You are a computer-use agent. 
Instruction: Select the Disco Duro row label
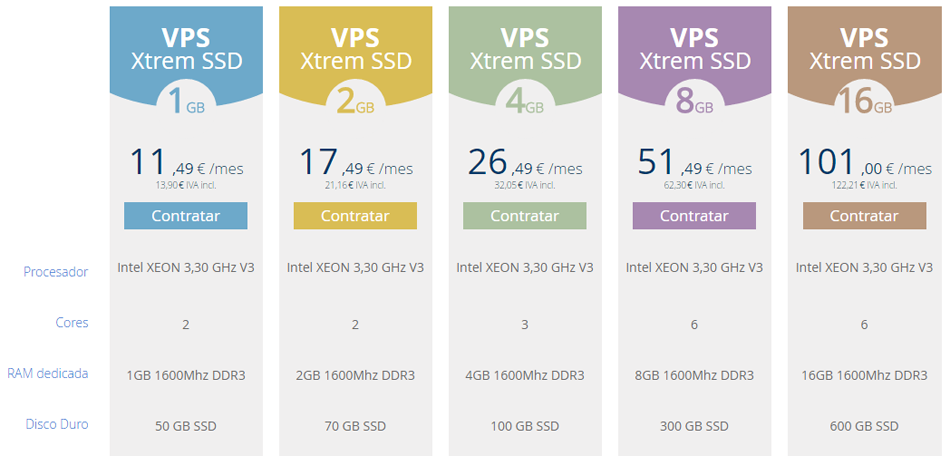pos(57,425)
